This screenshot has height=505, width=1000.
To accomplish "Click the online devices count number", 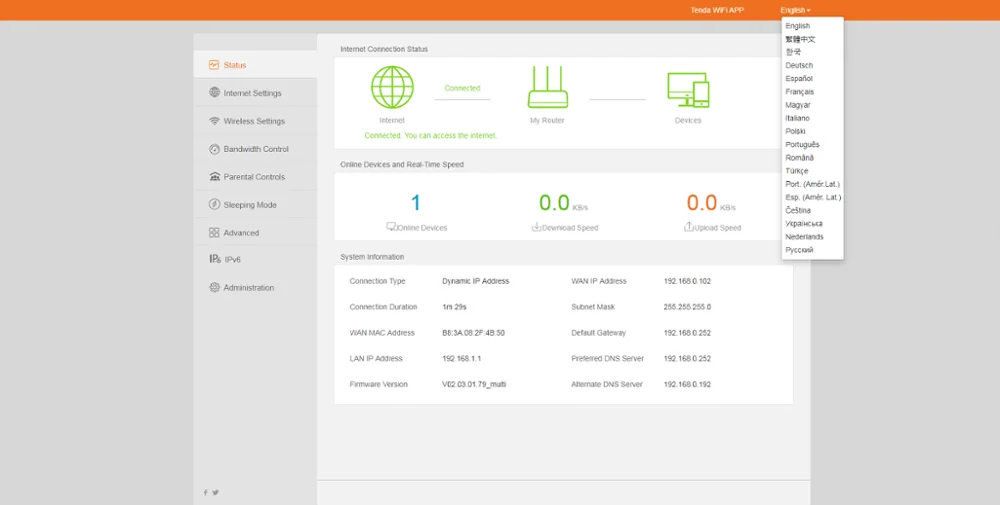I will pos(416,203).
